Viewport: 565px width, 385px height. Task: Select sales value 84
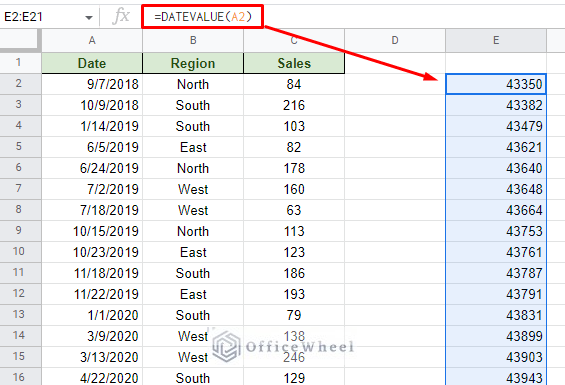(x=294, y=84)
